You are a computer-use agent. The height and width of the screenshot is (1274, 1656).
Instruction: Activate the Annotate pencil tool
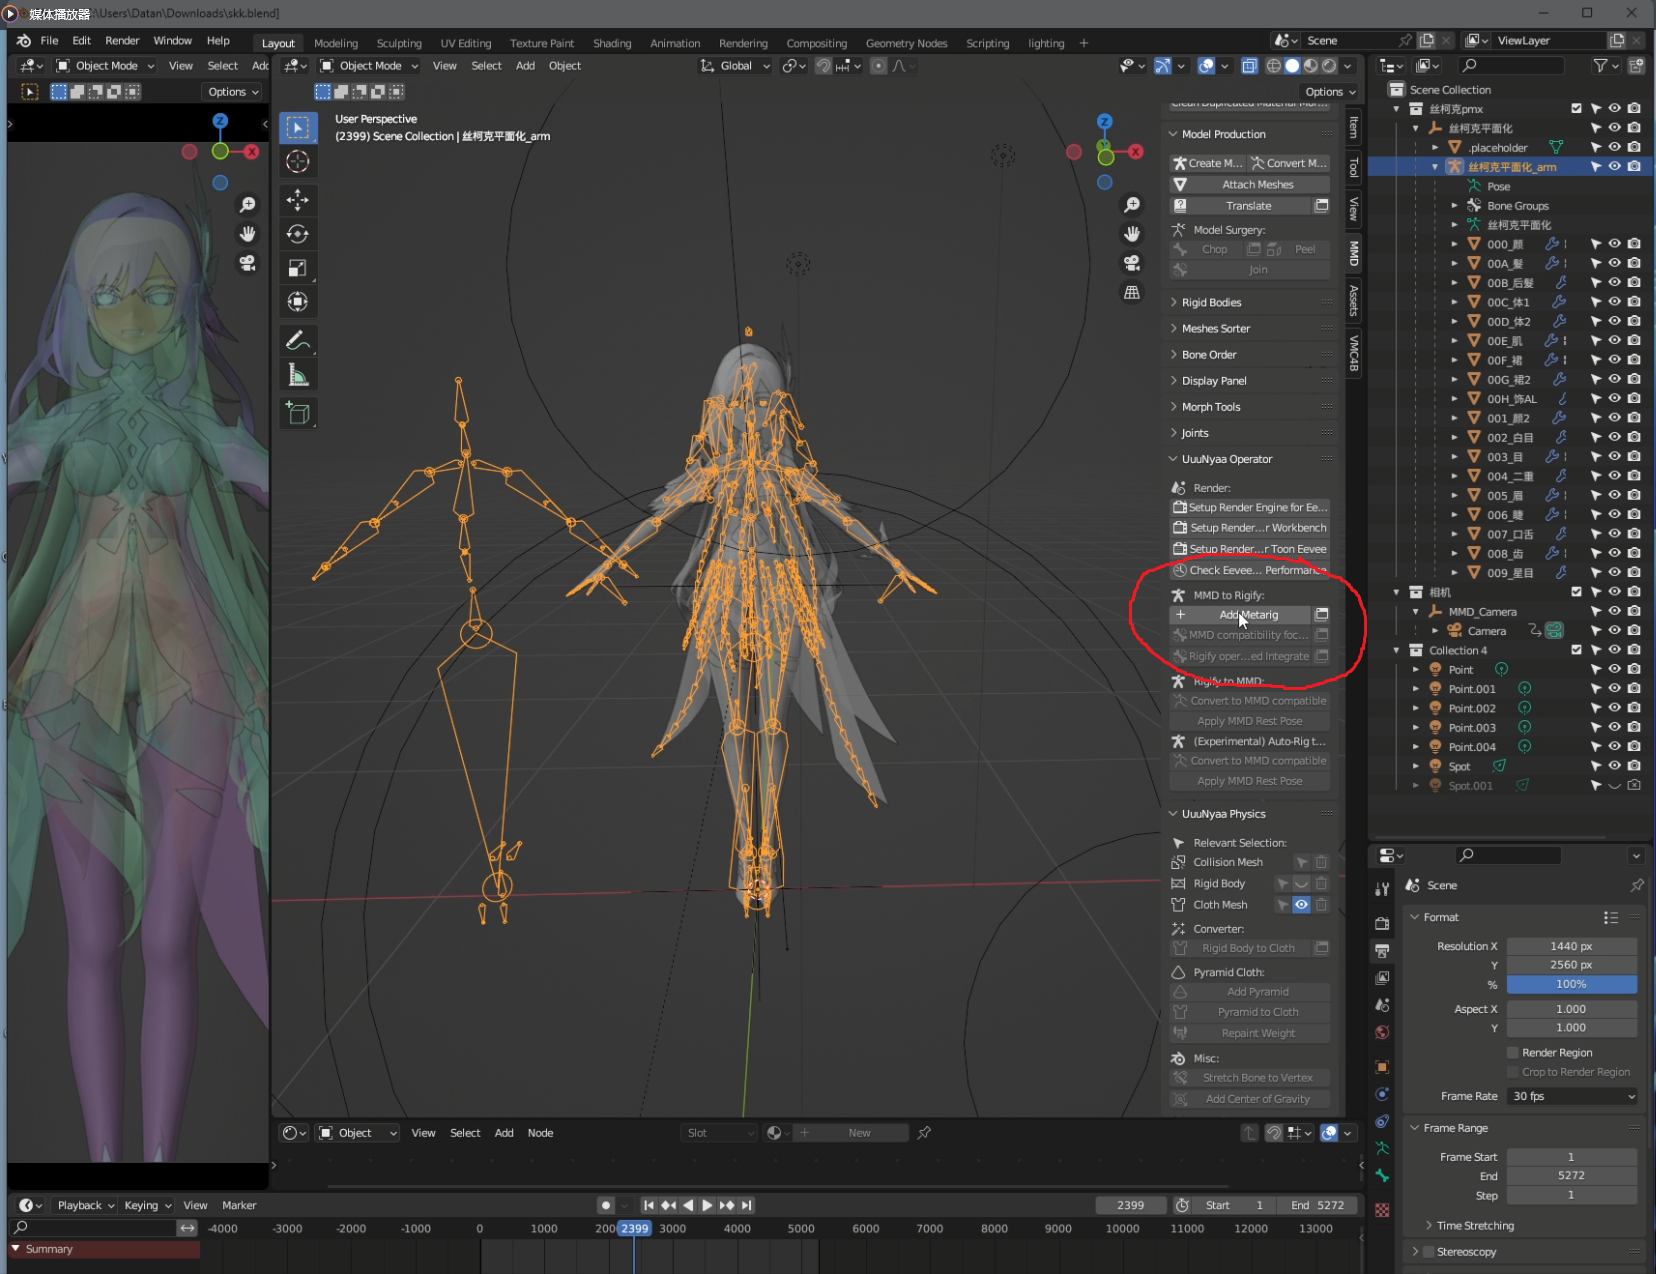click(297, 342)
